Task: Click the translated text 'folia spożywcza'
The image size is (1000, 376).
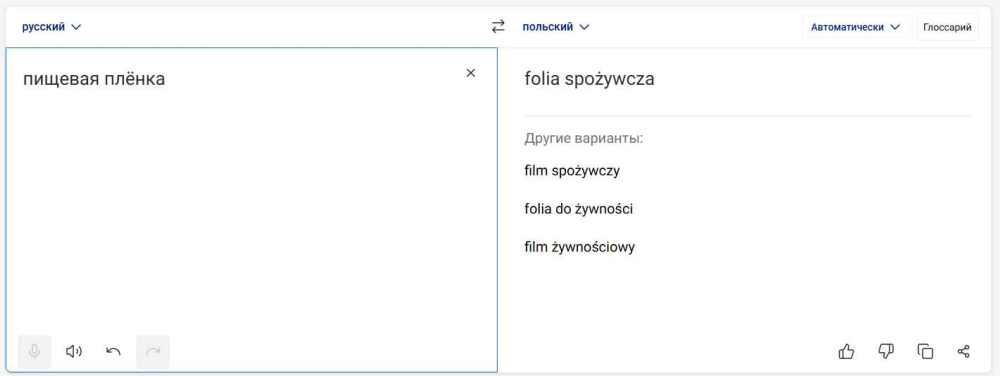Action: [x=589, y=79]
